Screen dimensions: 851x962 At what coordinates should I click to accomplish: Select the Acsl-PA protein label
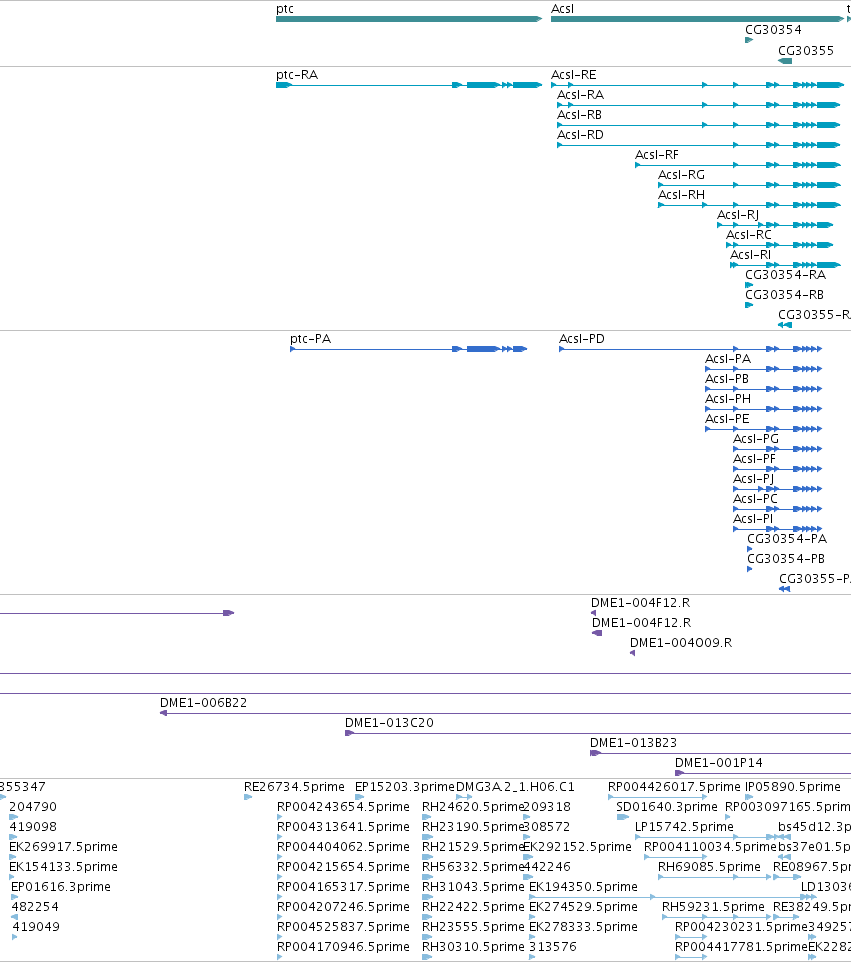(728, 359)
